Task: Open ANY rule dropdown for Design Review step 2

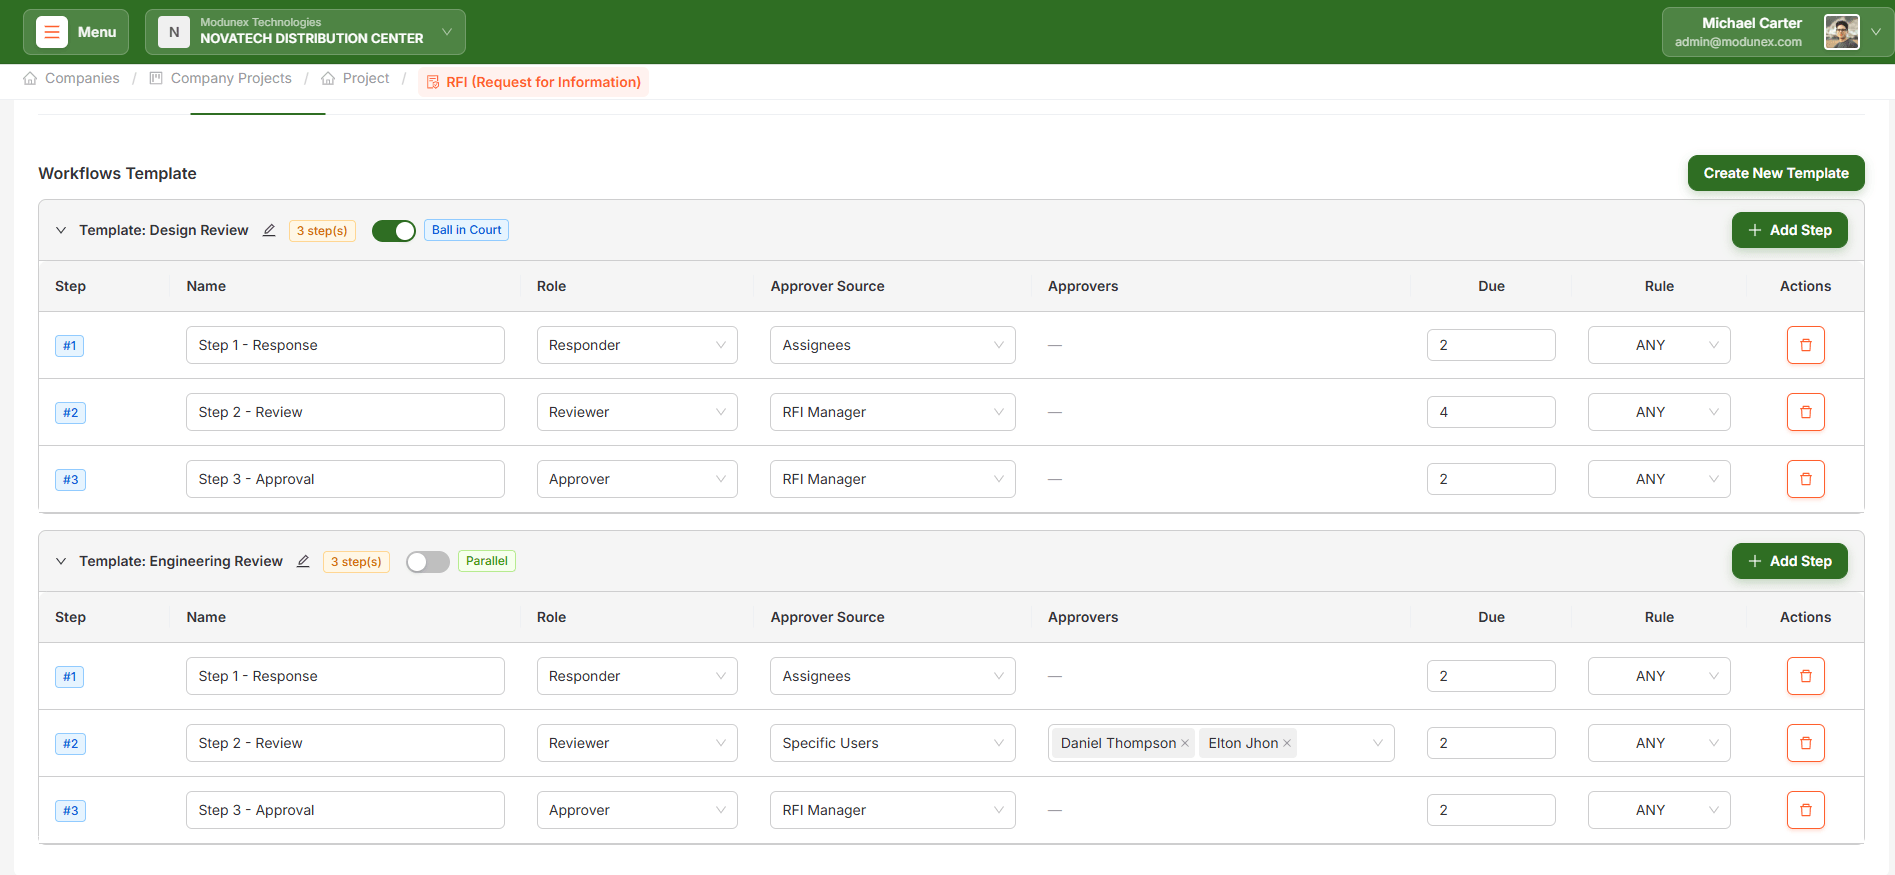Action: 1659,412
